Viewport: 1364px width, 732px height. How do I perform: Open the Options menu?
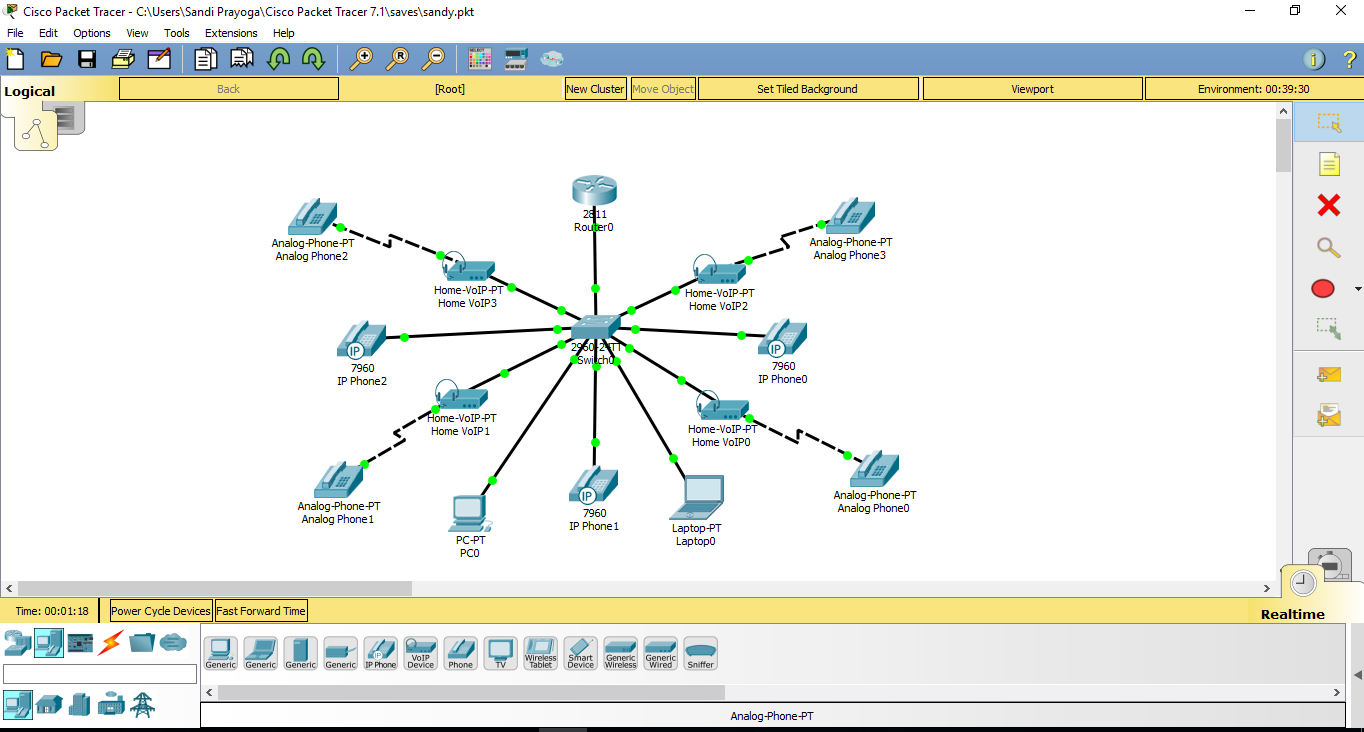click(x=92, y=33)
